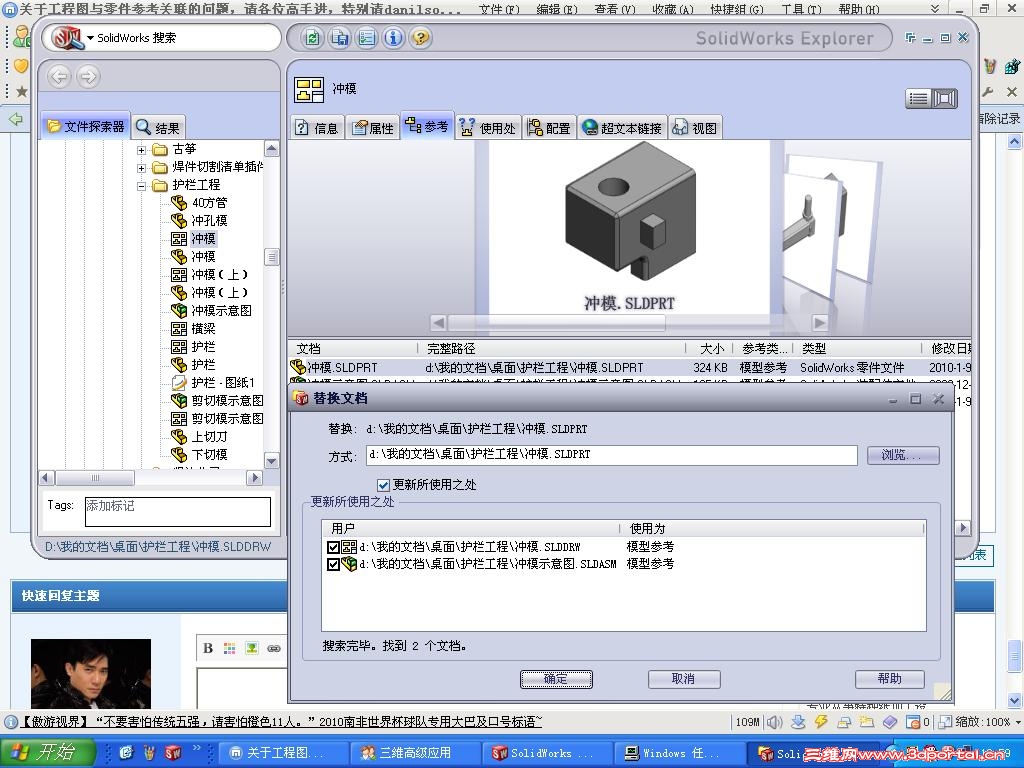
Task: Click the preview scroll left arrow
Action: (439, 323)
